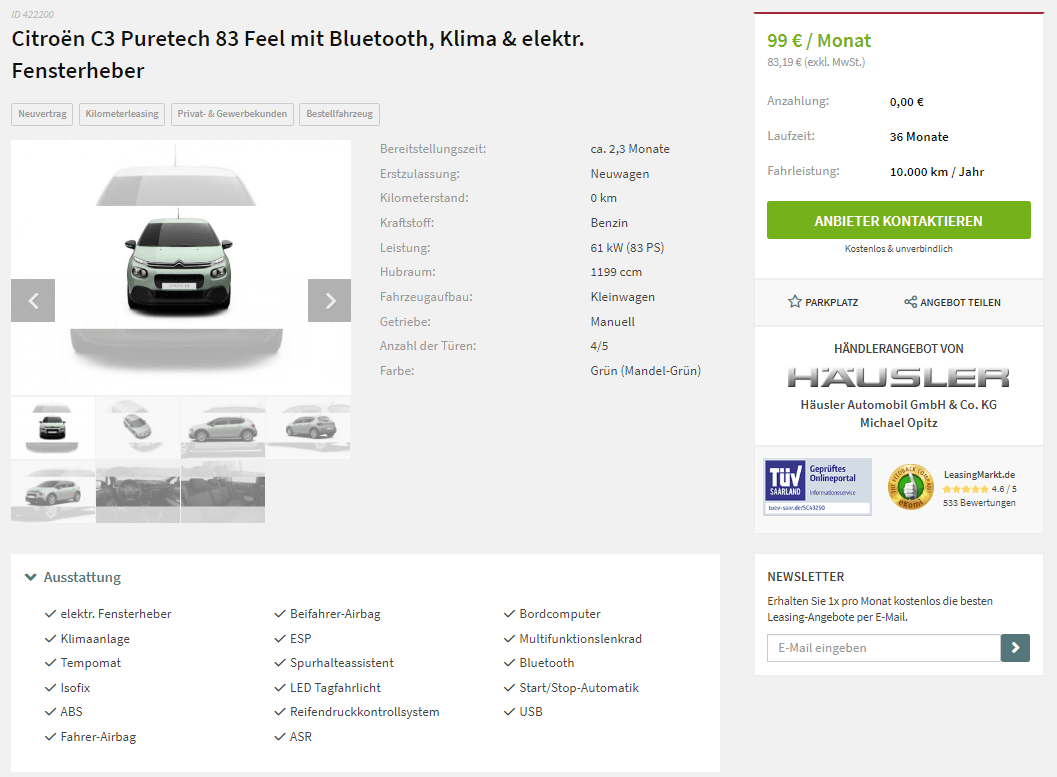The height and width of the screenshot is (777, 1057).
Task: Click the Reifendruckkontrollsystem equipment item
Action: point(357,712)
